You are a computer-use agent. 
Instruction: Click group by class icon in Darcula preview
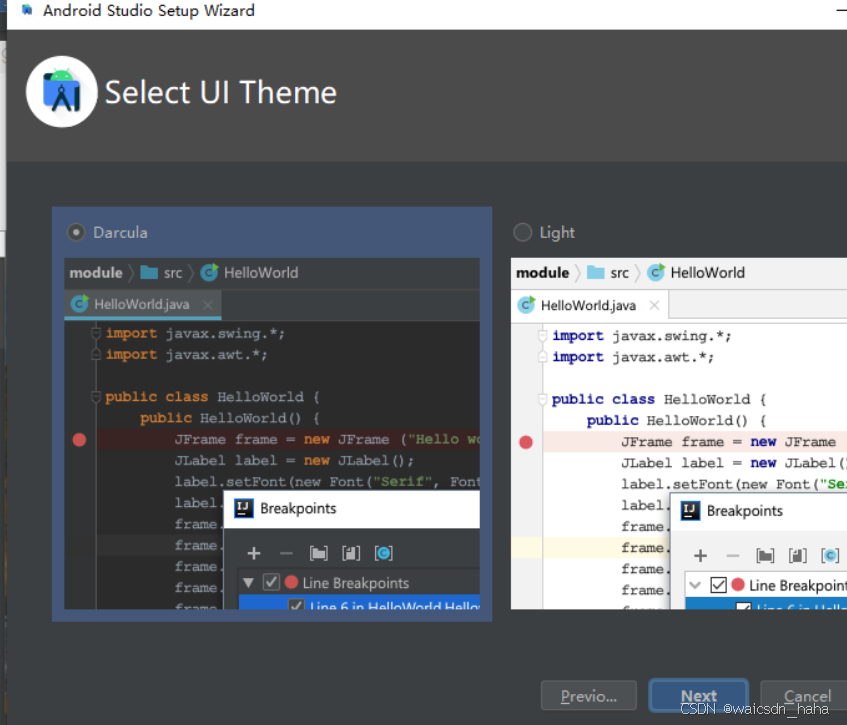tap(384, 553)
